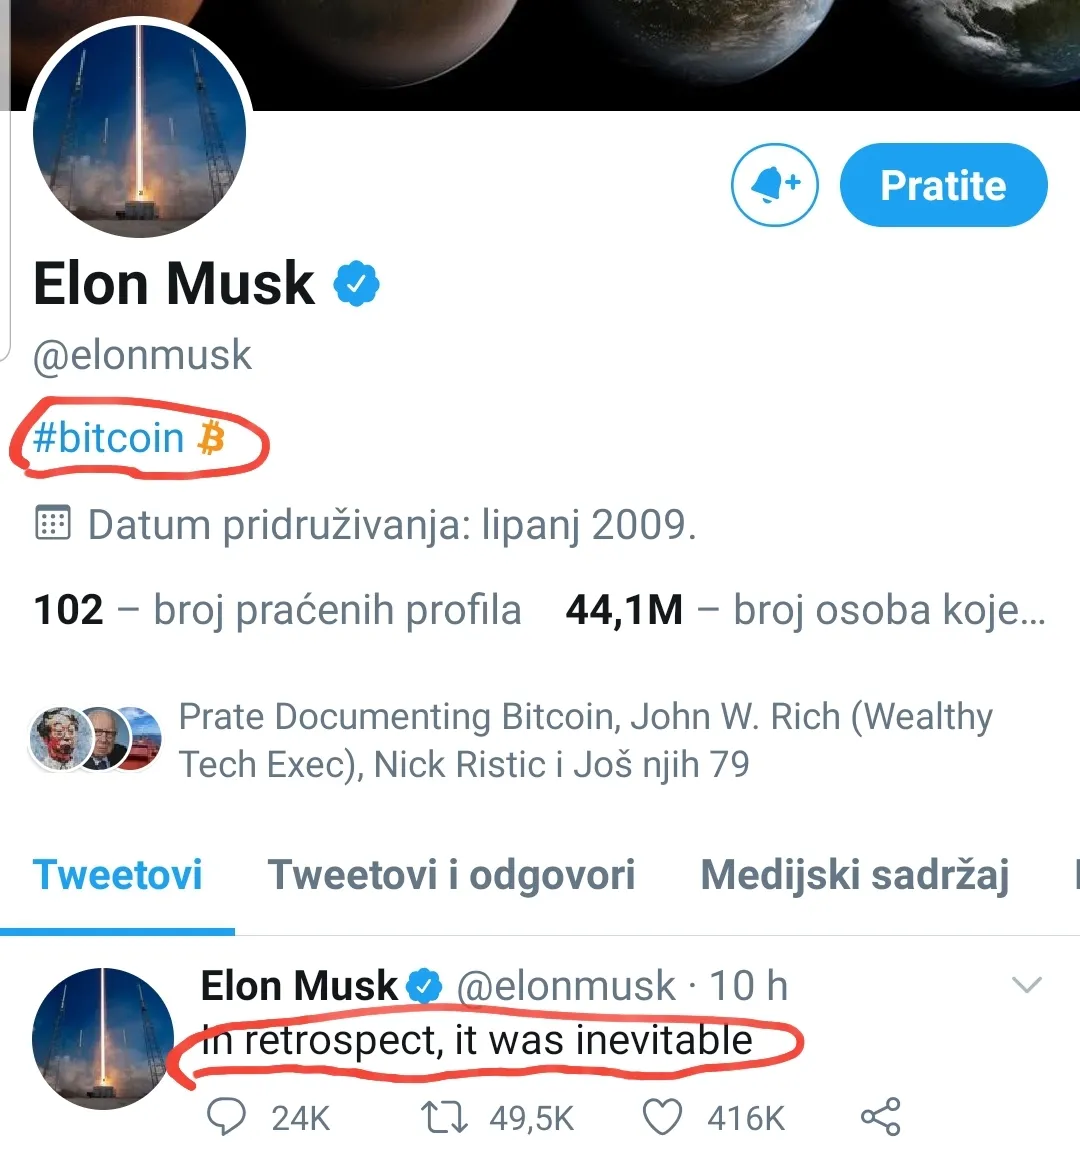Switch to Tweetovi i odgovori tab
Image resolution: width=1080 pixels, height=1168 pixels.
pyautogui.click(x=451, y=875)
